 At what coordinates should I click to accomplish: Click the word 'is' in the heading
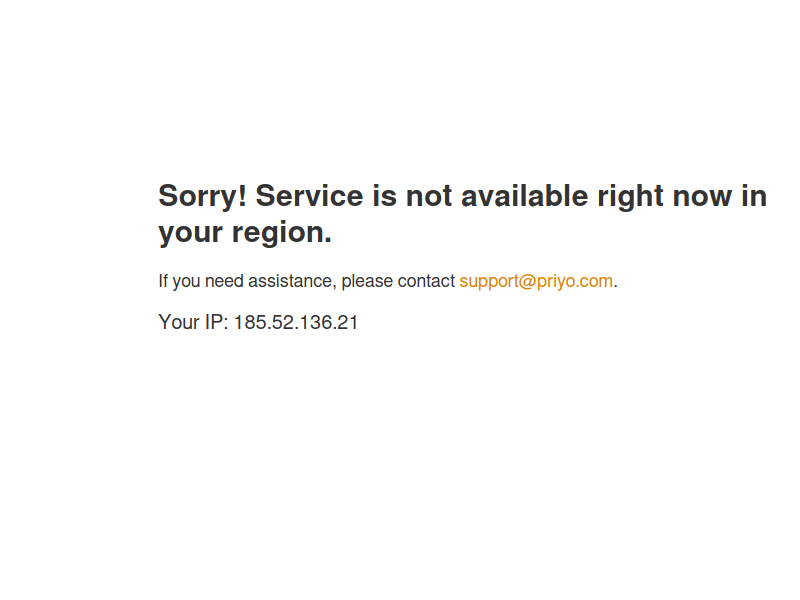click(384, 196)
